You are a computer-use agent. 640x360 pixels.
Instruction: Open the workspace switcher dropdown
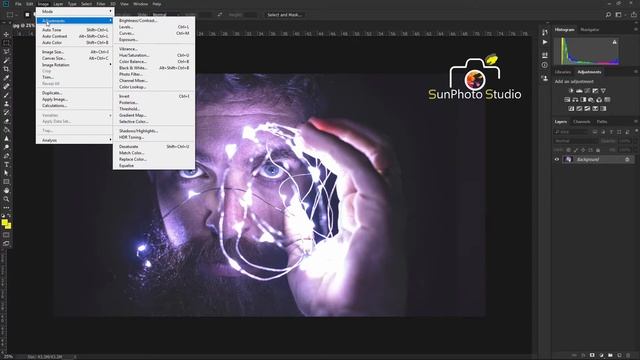pyautogui.click(x=620, y=15)
